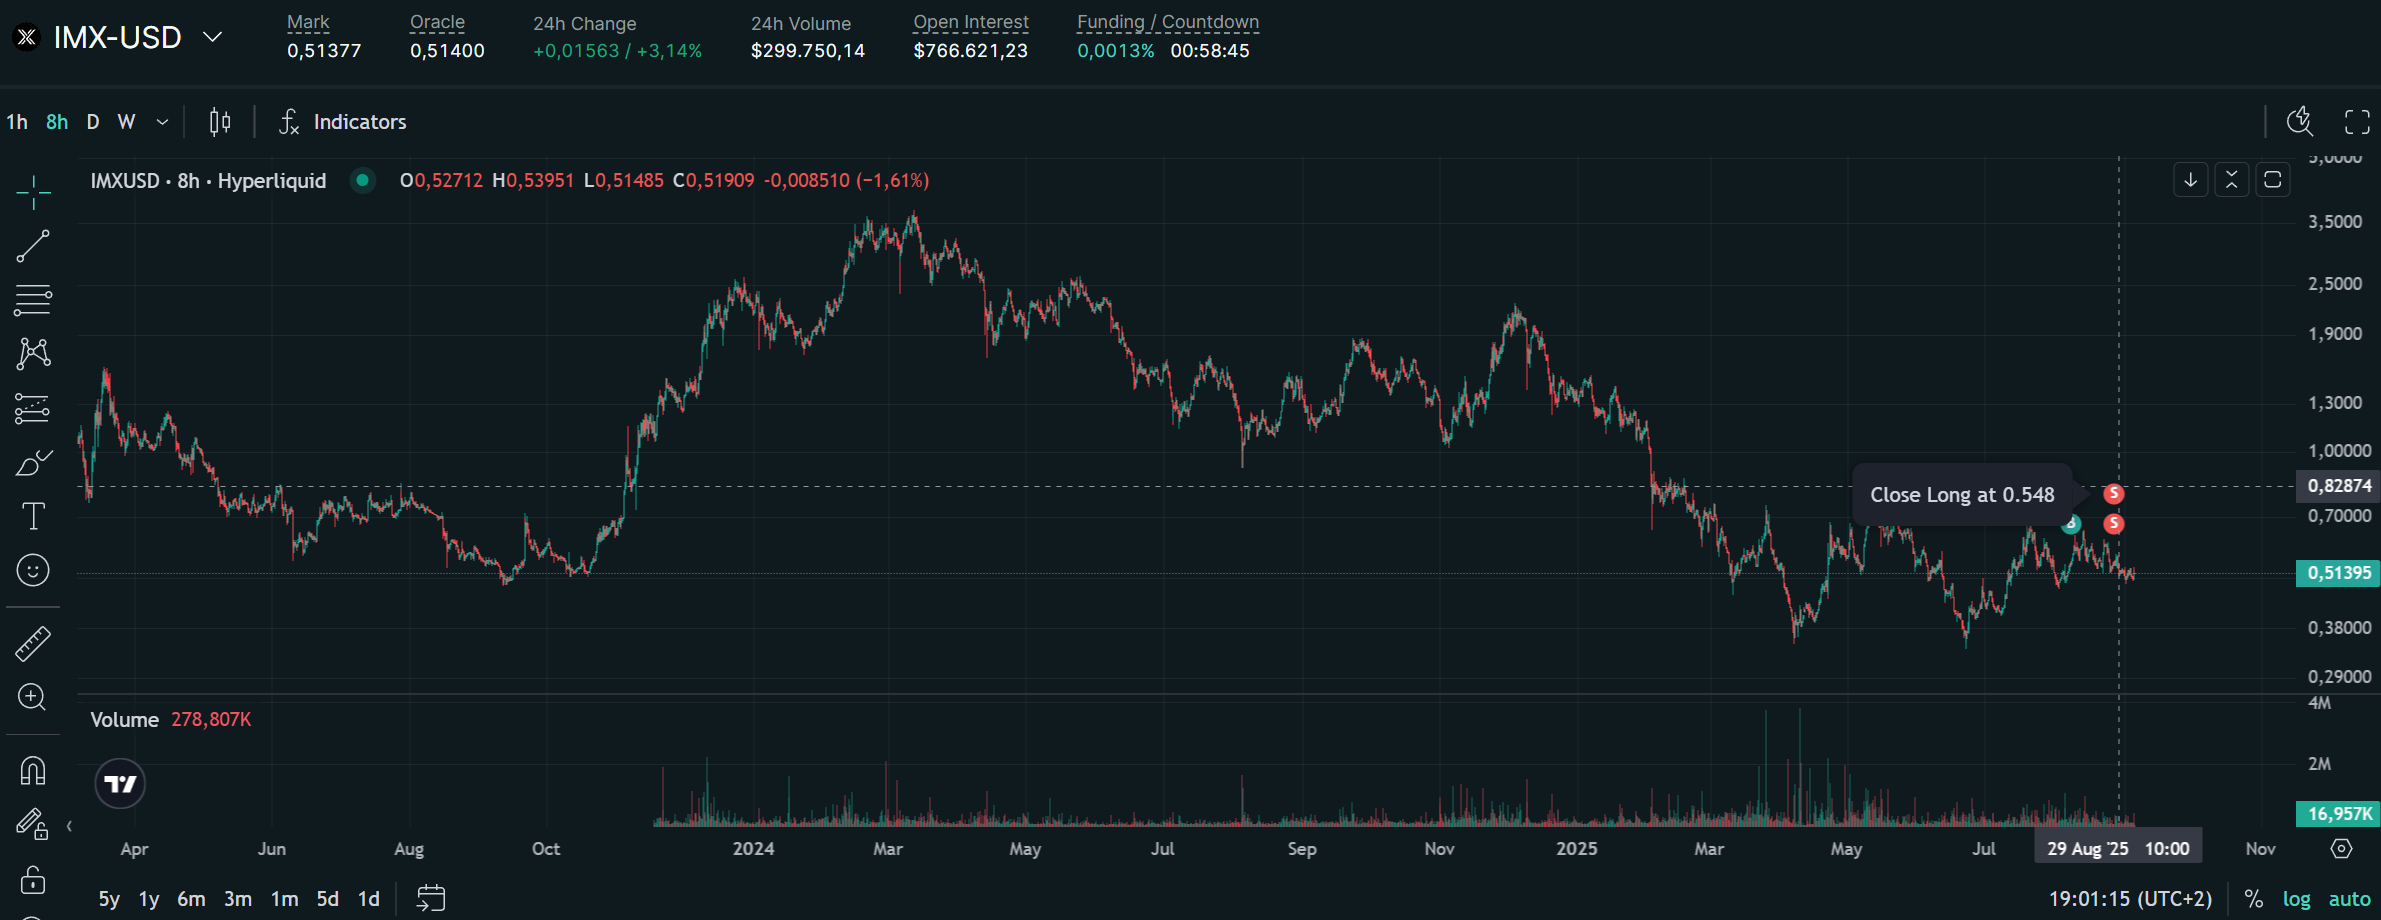Expand the timeframe interval dropdown arrow
The image size is (2381, 920).
162,122
